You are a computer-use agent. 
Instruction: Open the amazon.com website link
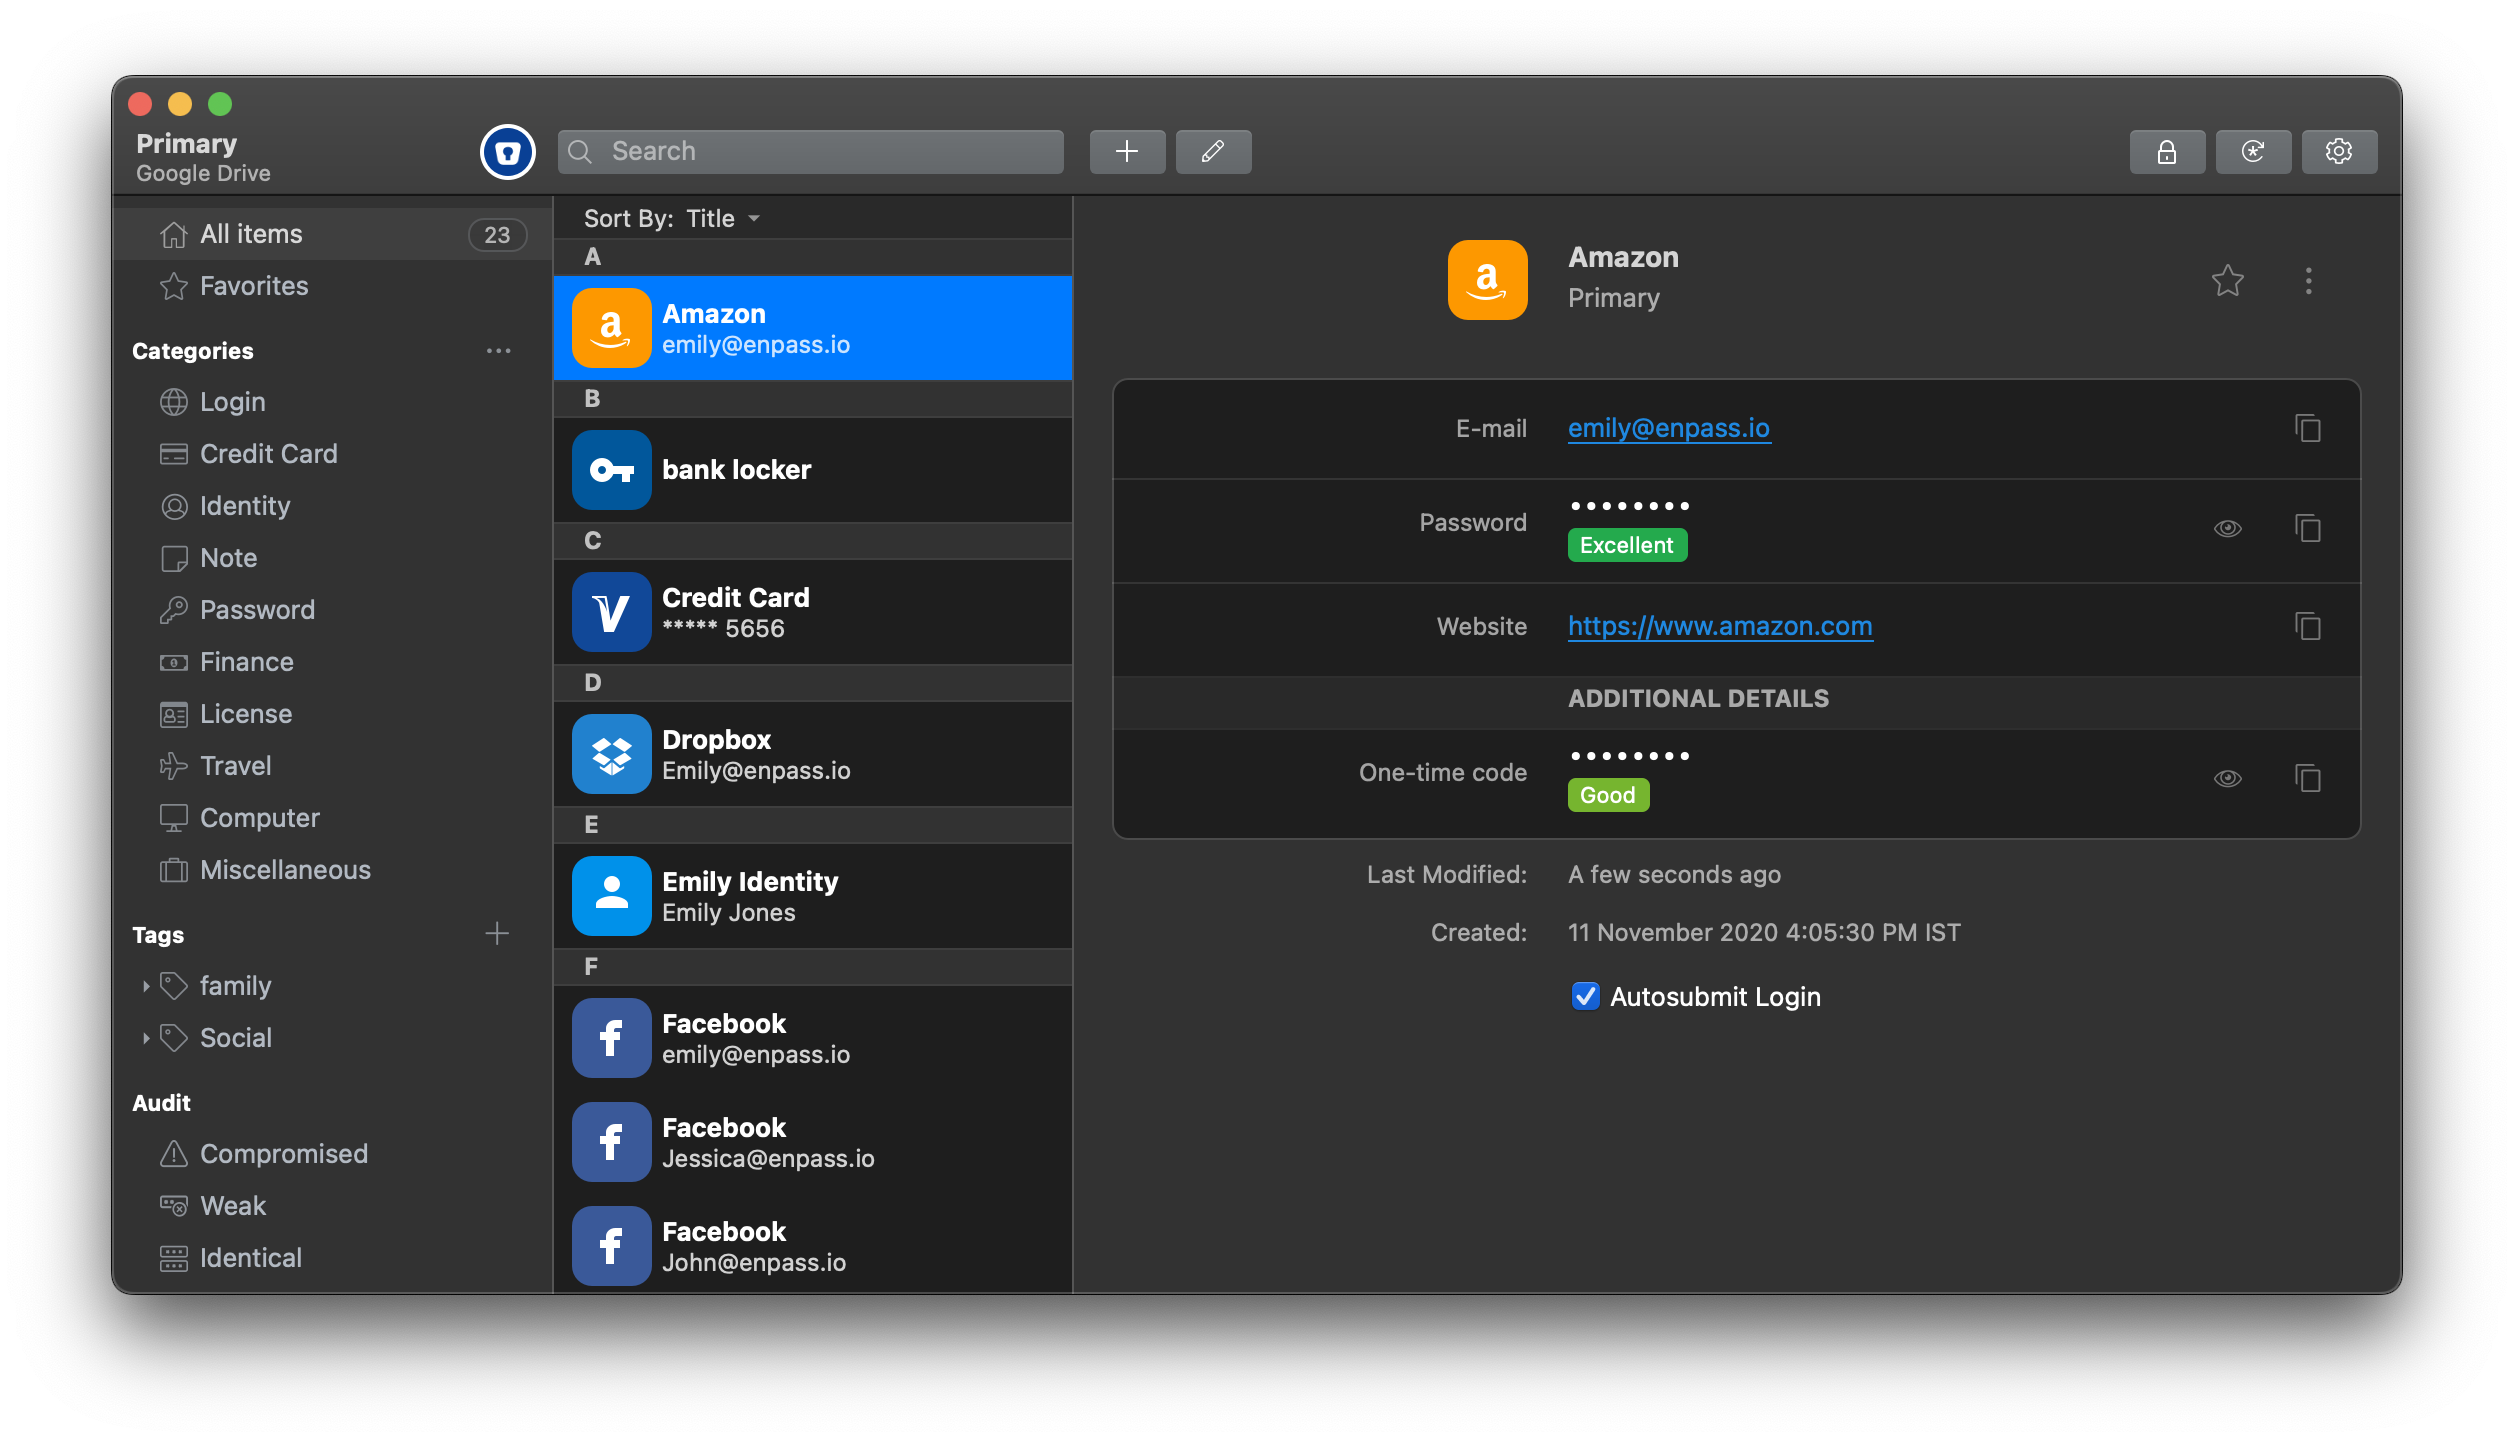(1719, 627)
